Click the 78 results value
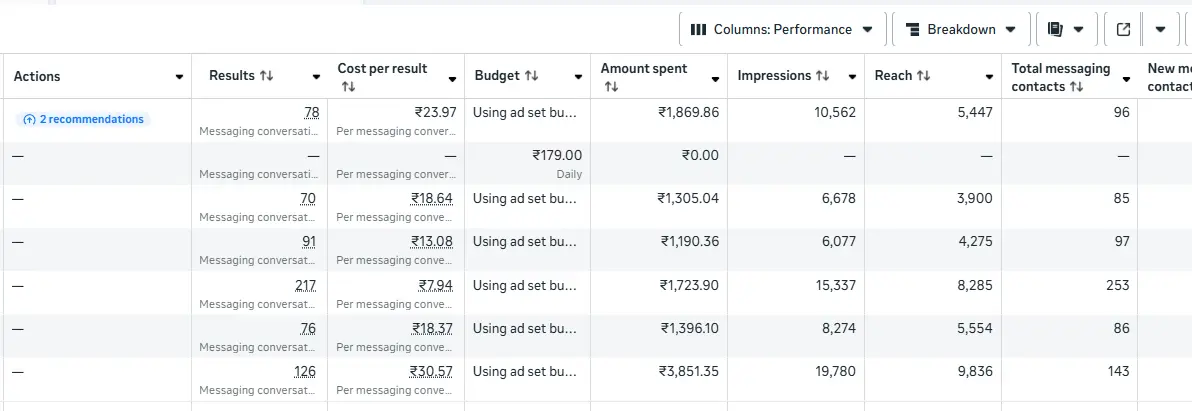 click(311, 112)
